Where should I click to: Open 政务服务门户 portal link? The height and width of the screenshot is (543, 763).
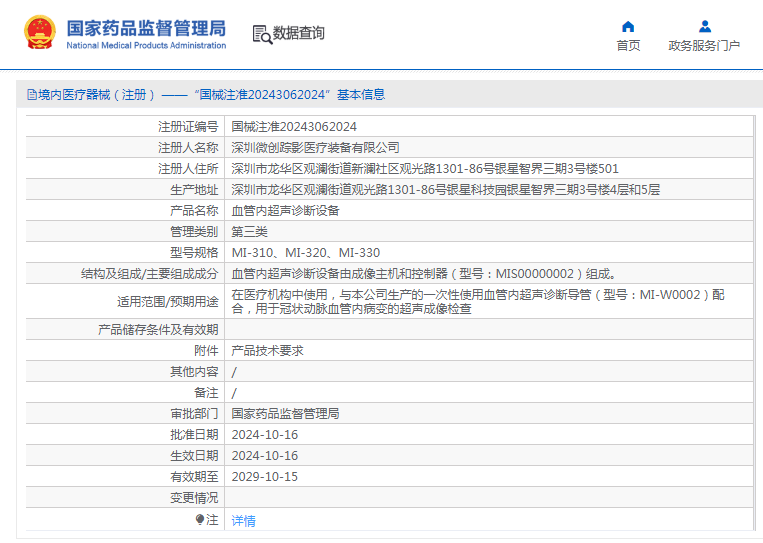(x=704, y=46)
